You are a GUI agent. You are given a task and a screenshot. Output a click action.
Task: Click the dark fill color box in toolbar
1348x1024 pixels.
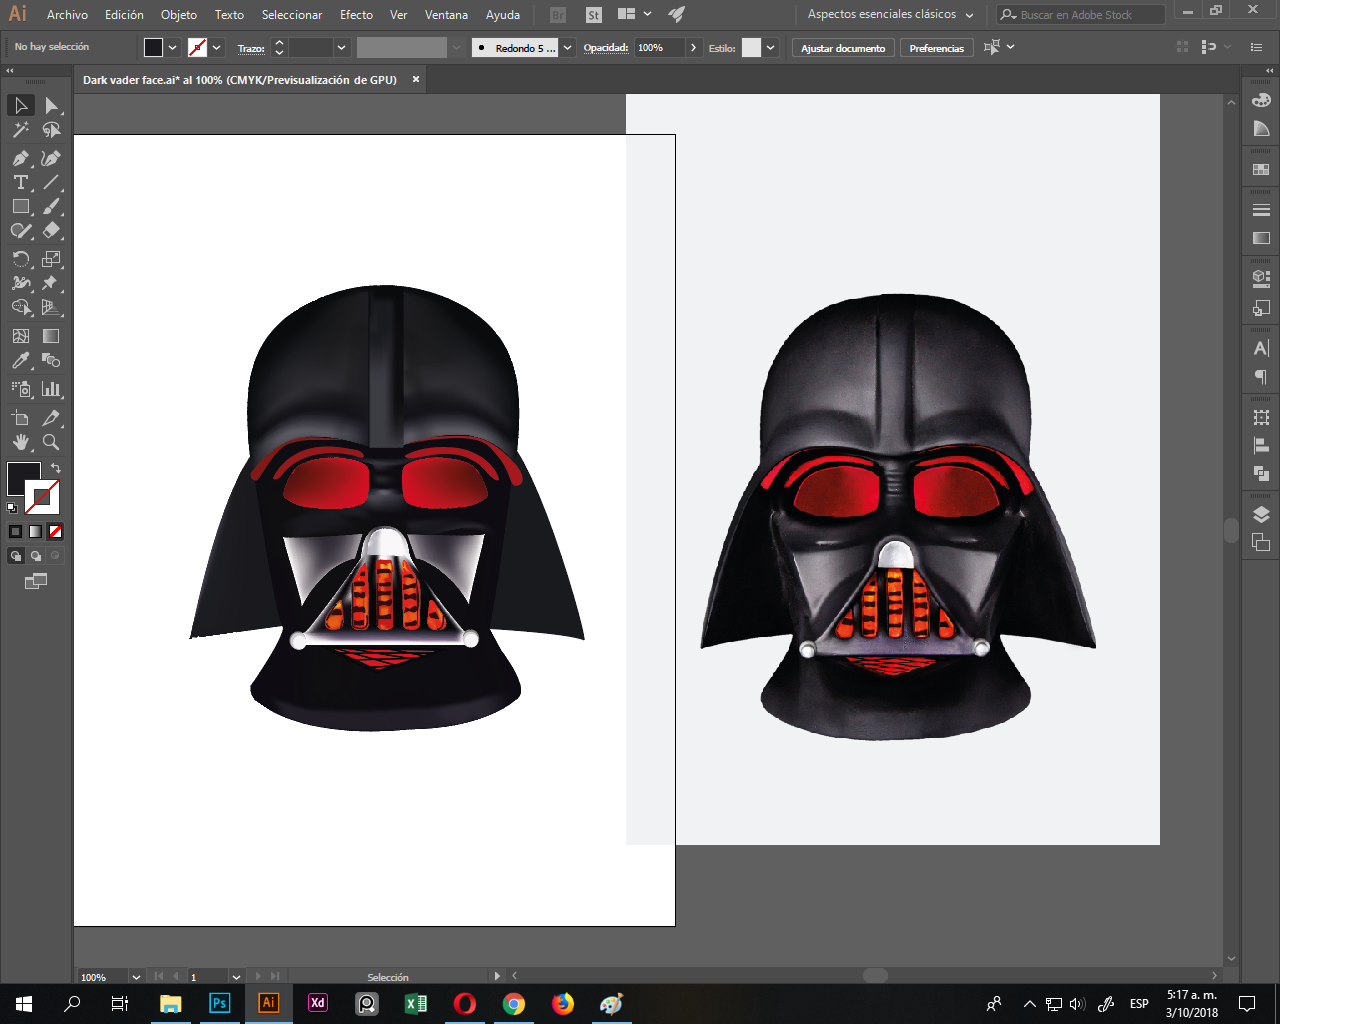pyautogui.click(x=22, y=477)
